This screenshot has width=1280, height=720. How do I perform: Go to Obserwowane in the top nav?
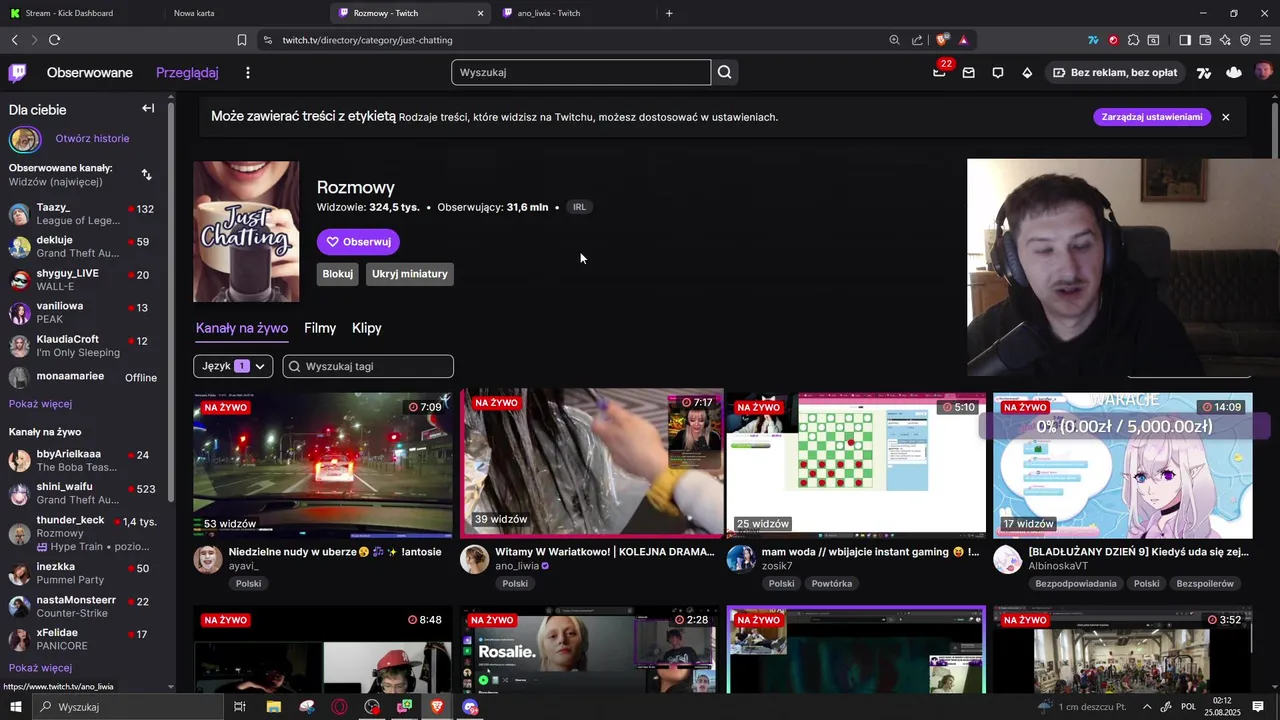coord(90,73)
